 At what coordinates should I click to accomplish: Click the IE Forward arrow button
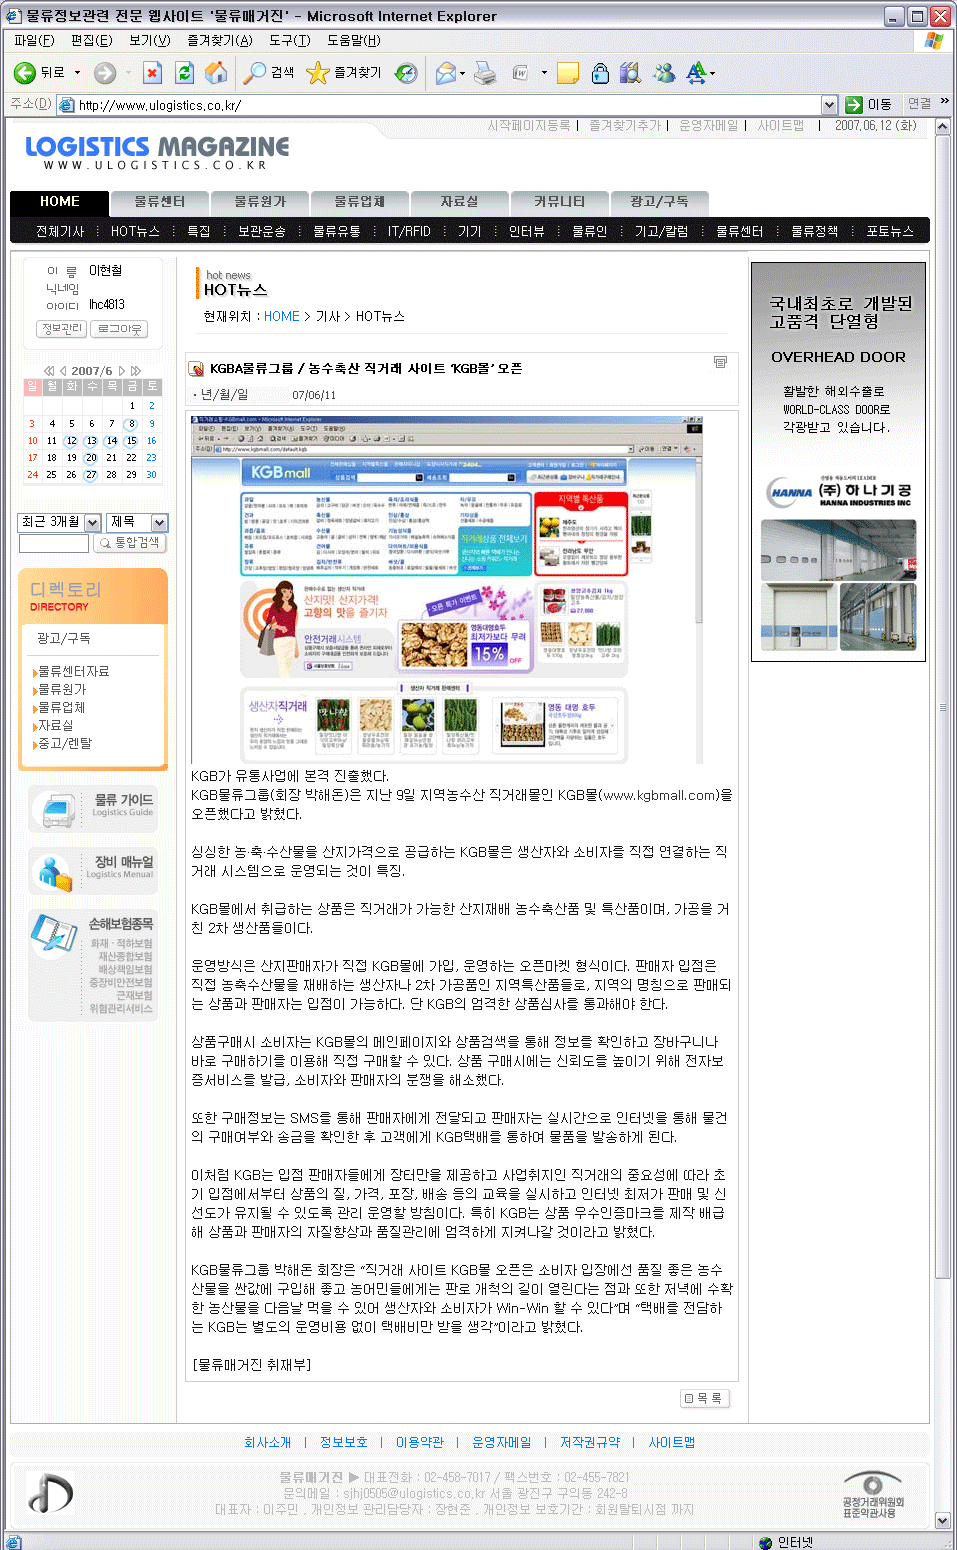point(105,72)
